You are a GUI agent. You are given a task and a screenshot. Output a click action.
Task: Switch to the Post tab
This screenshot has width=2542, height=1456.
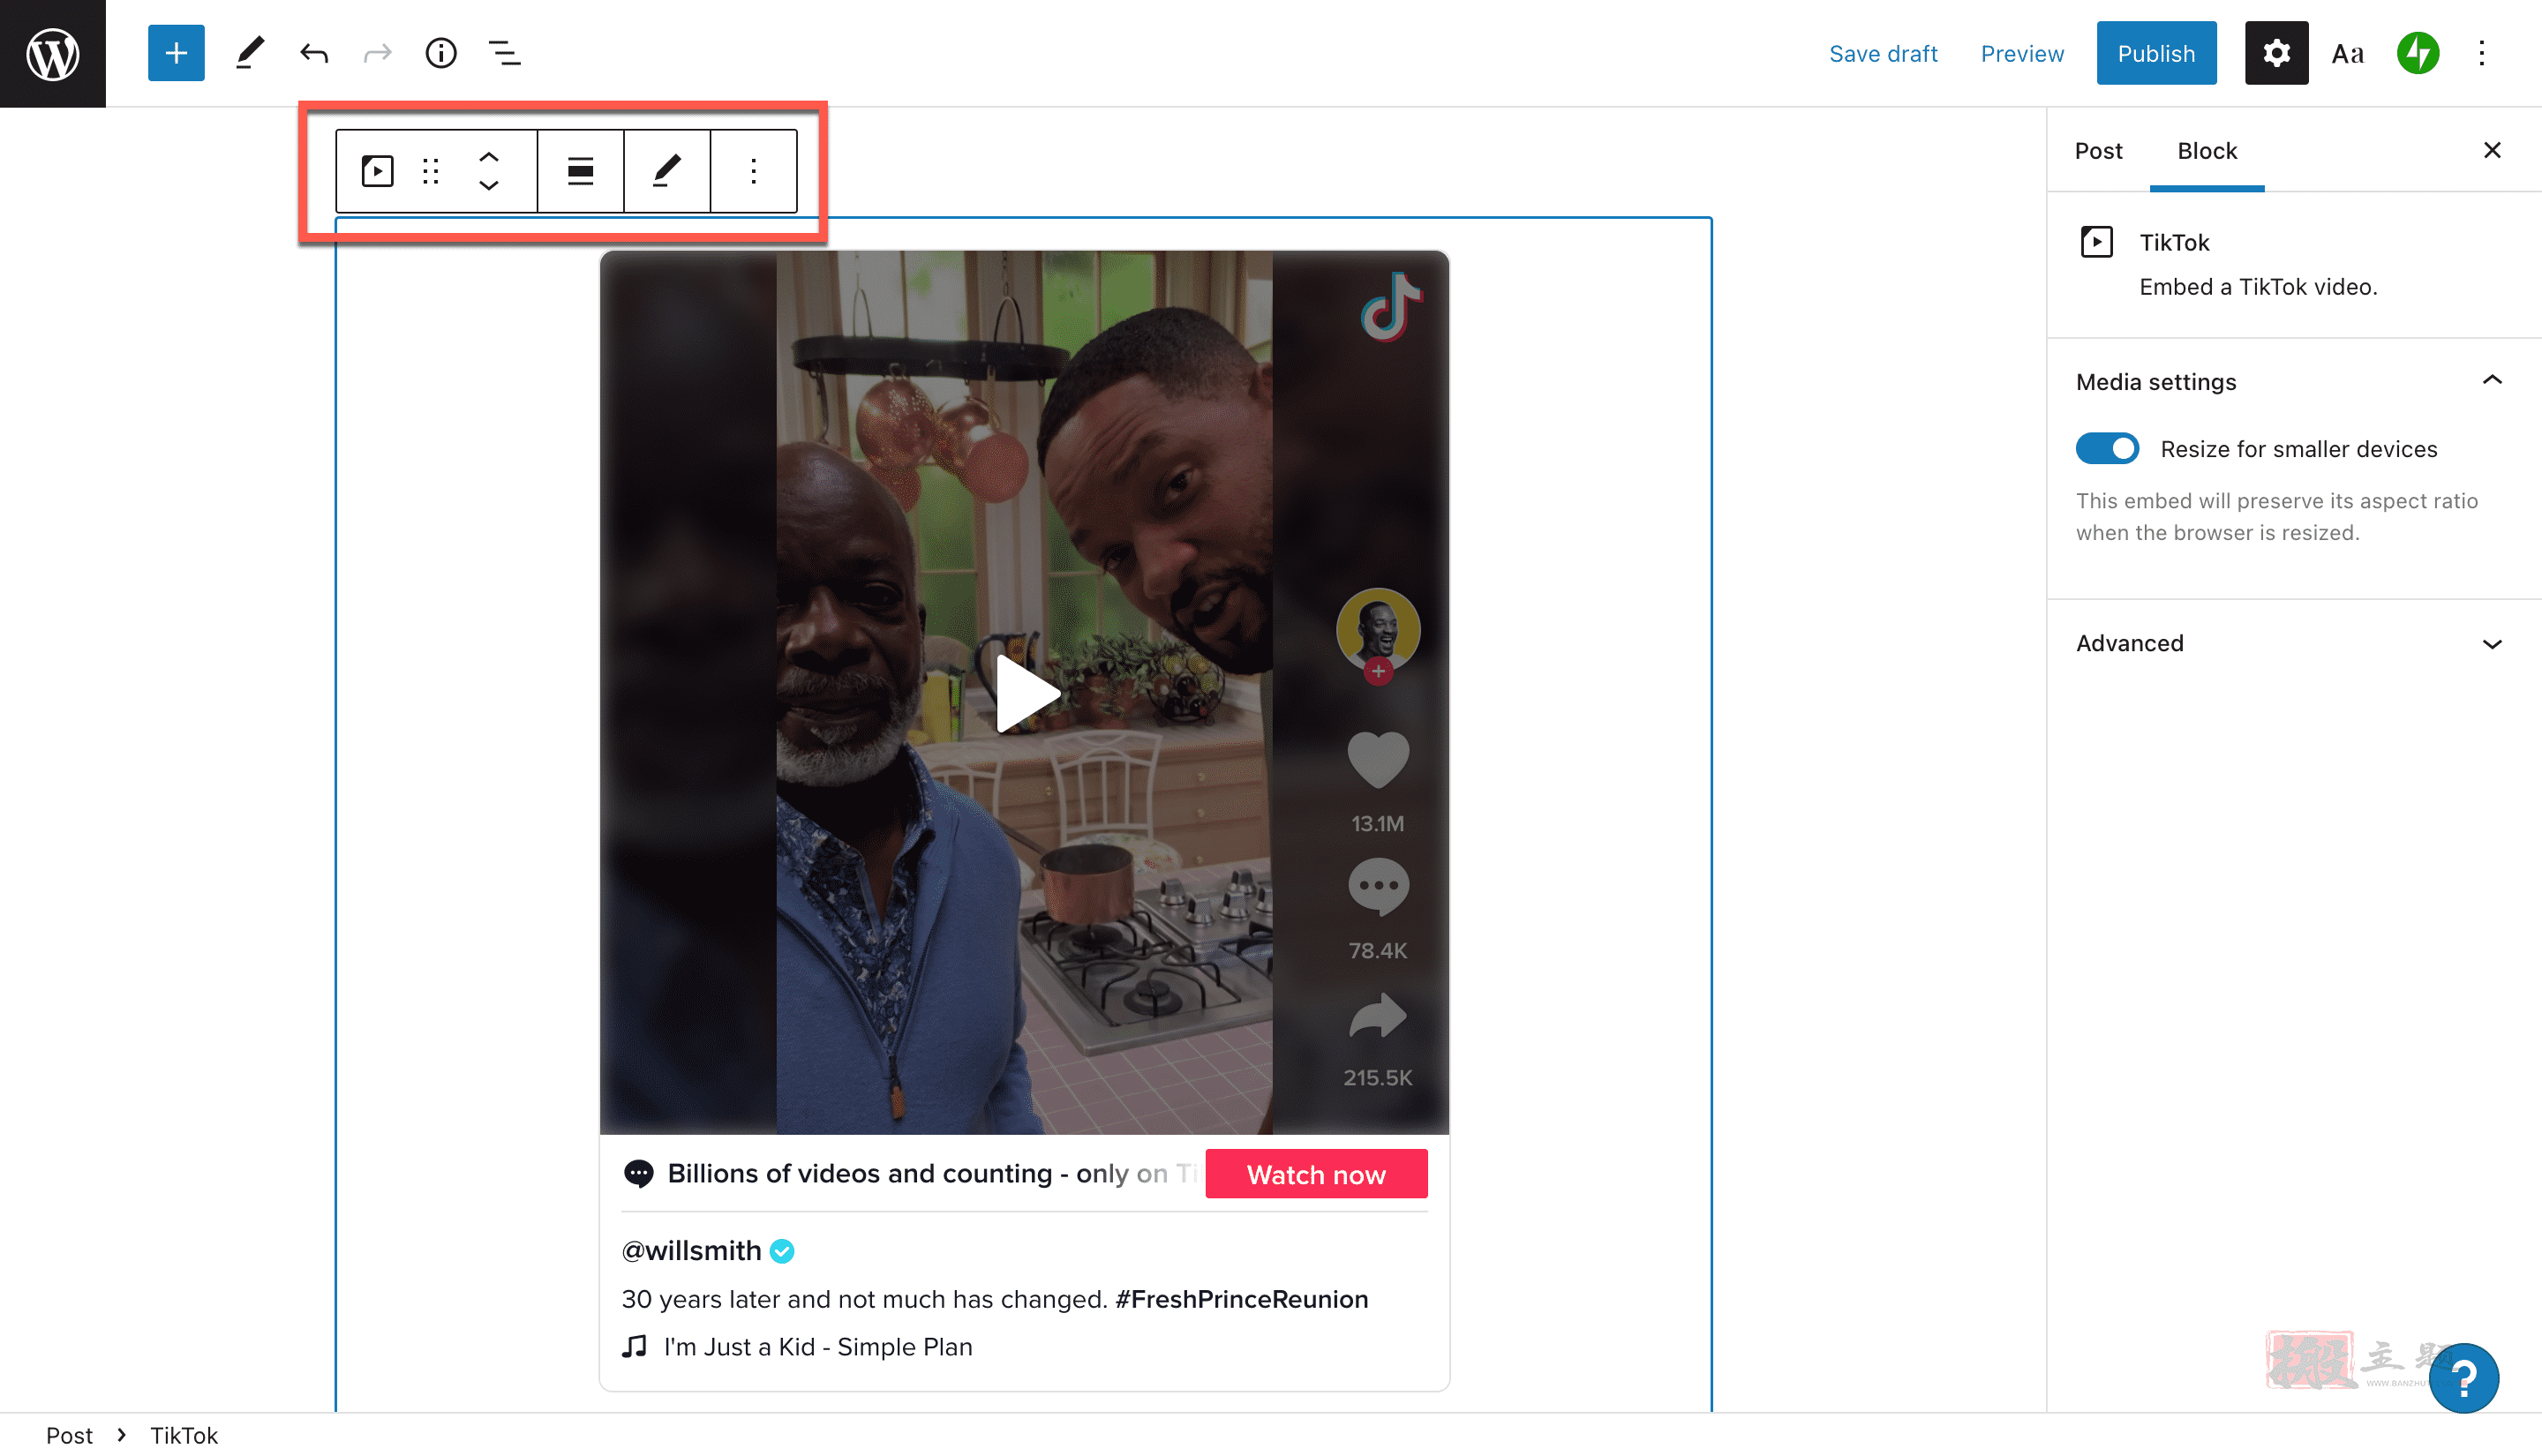point(2098,151)
